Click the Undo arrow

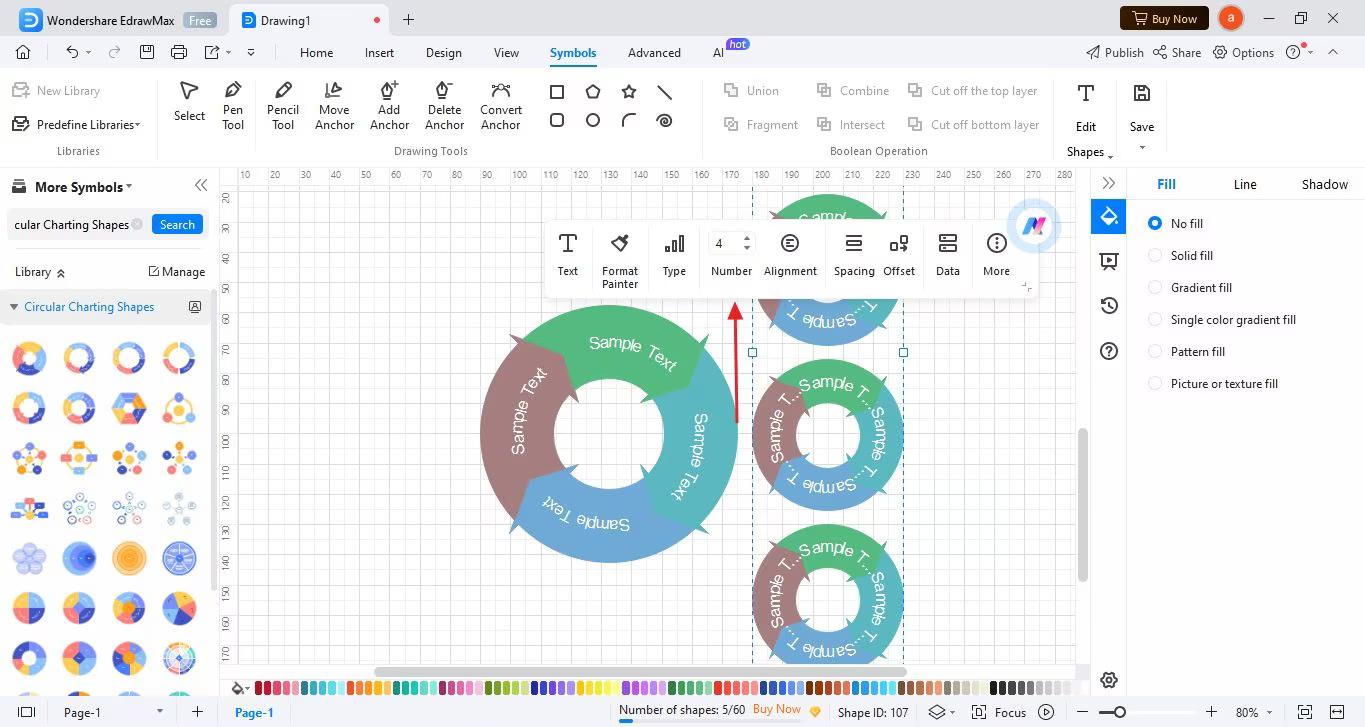coord(72,52)
